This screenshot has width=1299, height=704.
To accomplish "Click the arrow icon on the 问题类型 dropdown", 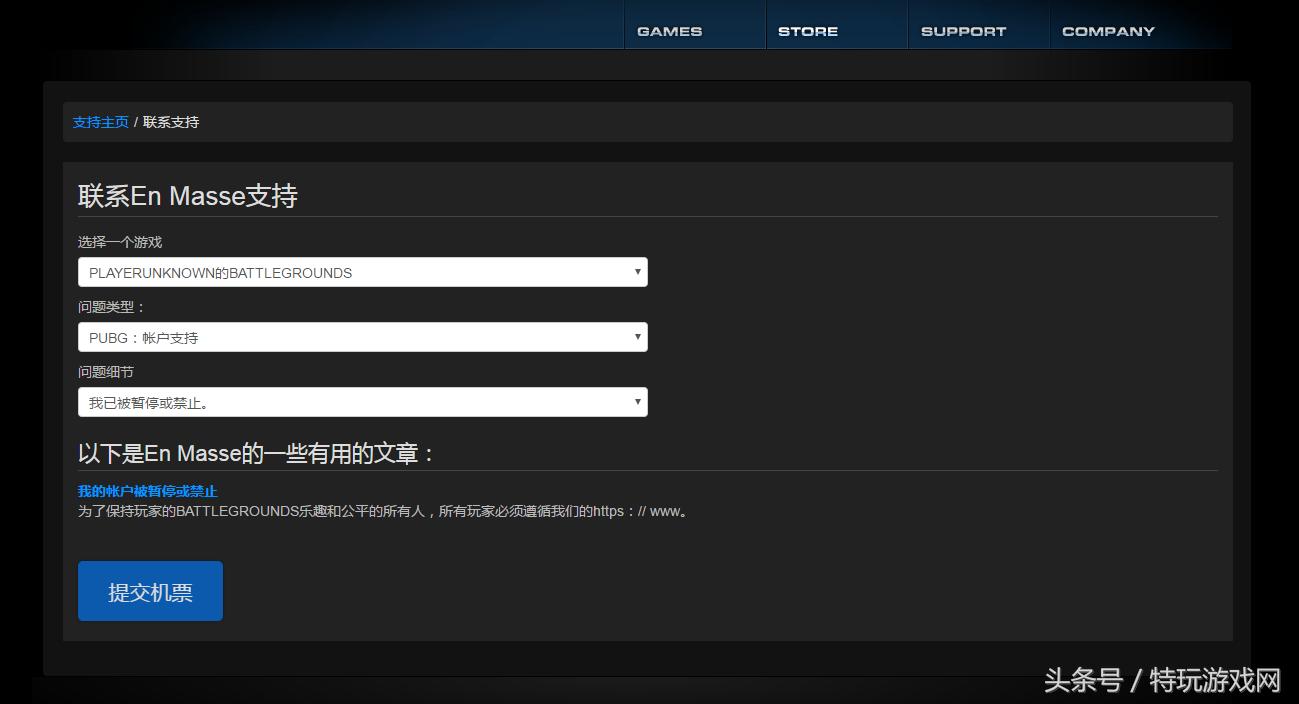I will 638,337.
